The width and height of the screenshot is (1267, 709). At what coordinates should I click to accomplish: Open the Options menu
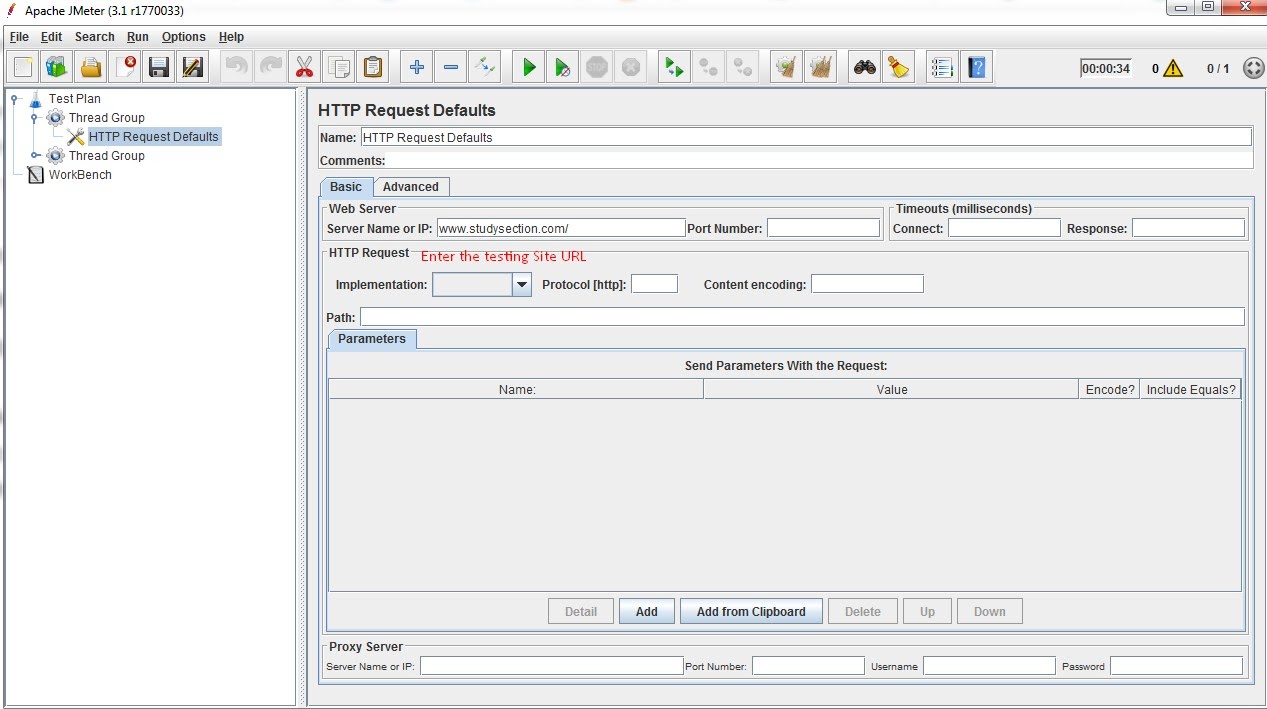[x=184, y=37]
